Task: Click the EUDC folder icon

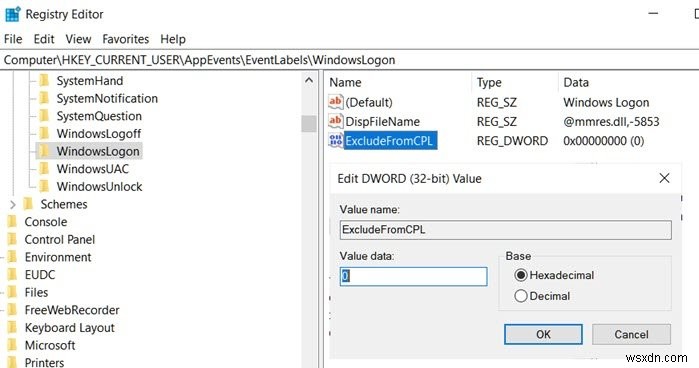Action: click(12, 275)
